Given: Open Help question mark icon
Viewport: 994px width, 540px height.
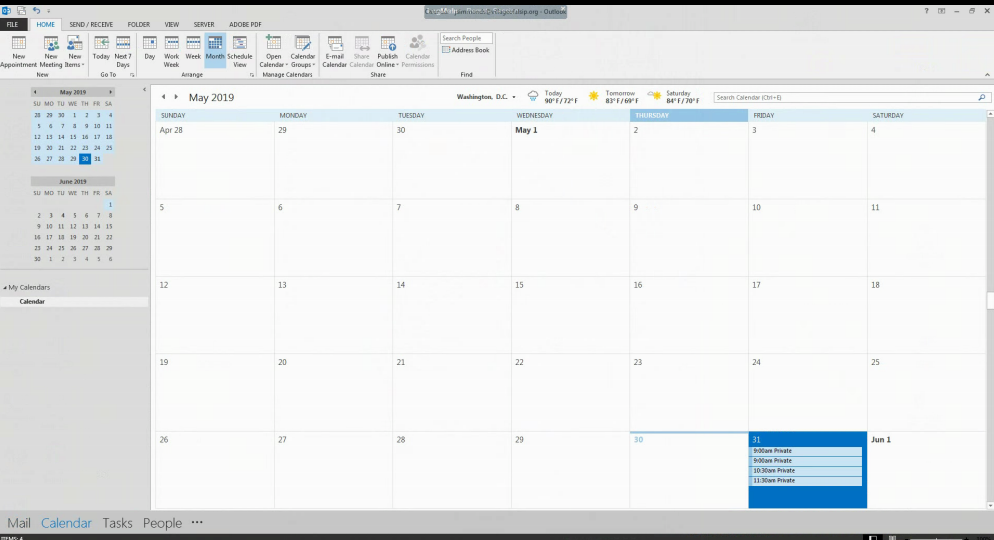Looking at the screenshot, I should (x=926, y=11).
